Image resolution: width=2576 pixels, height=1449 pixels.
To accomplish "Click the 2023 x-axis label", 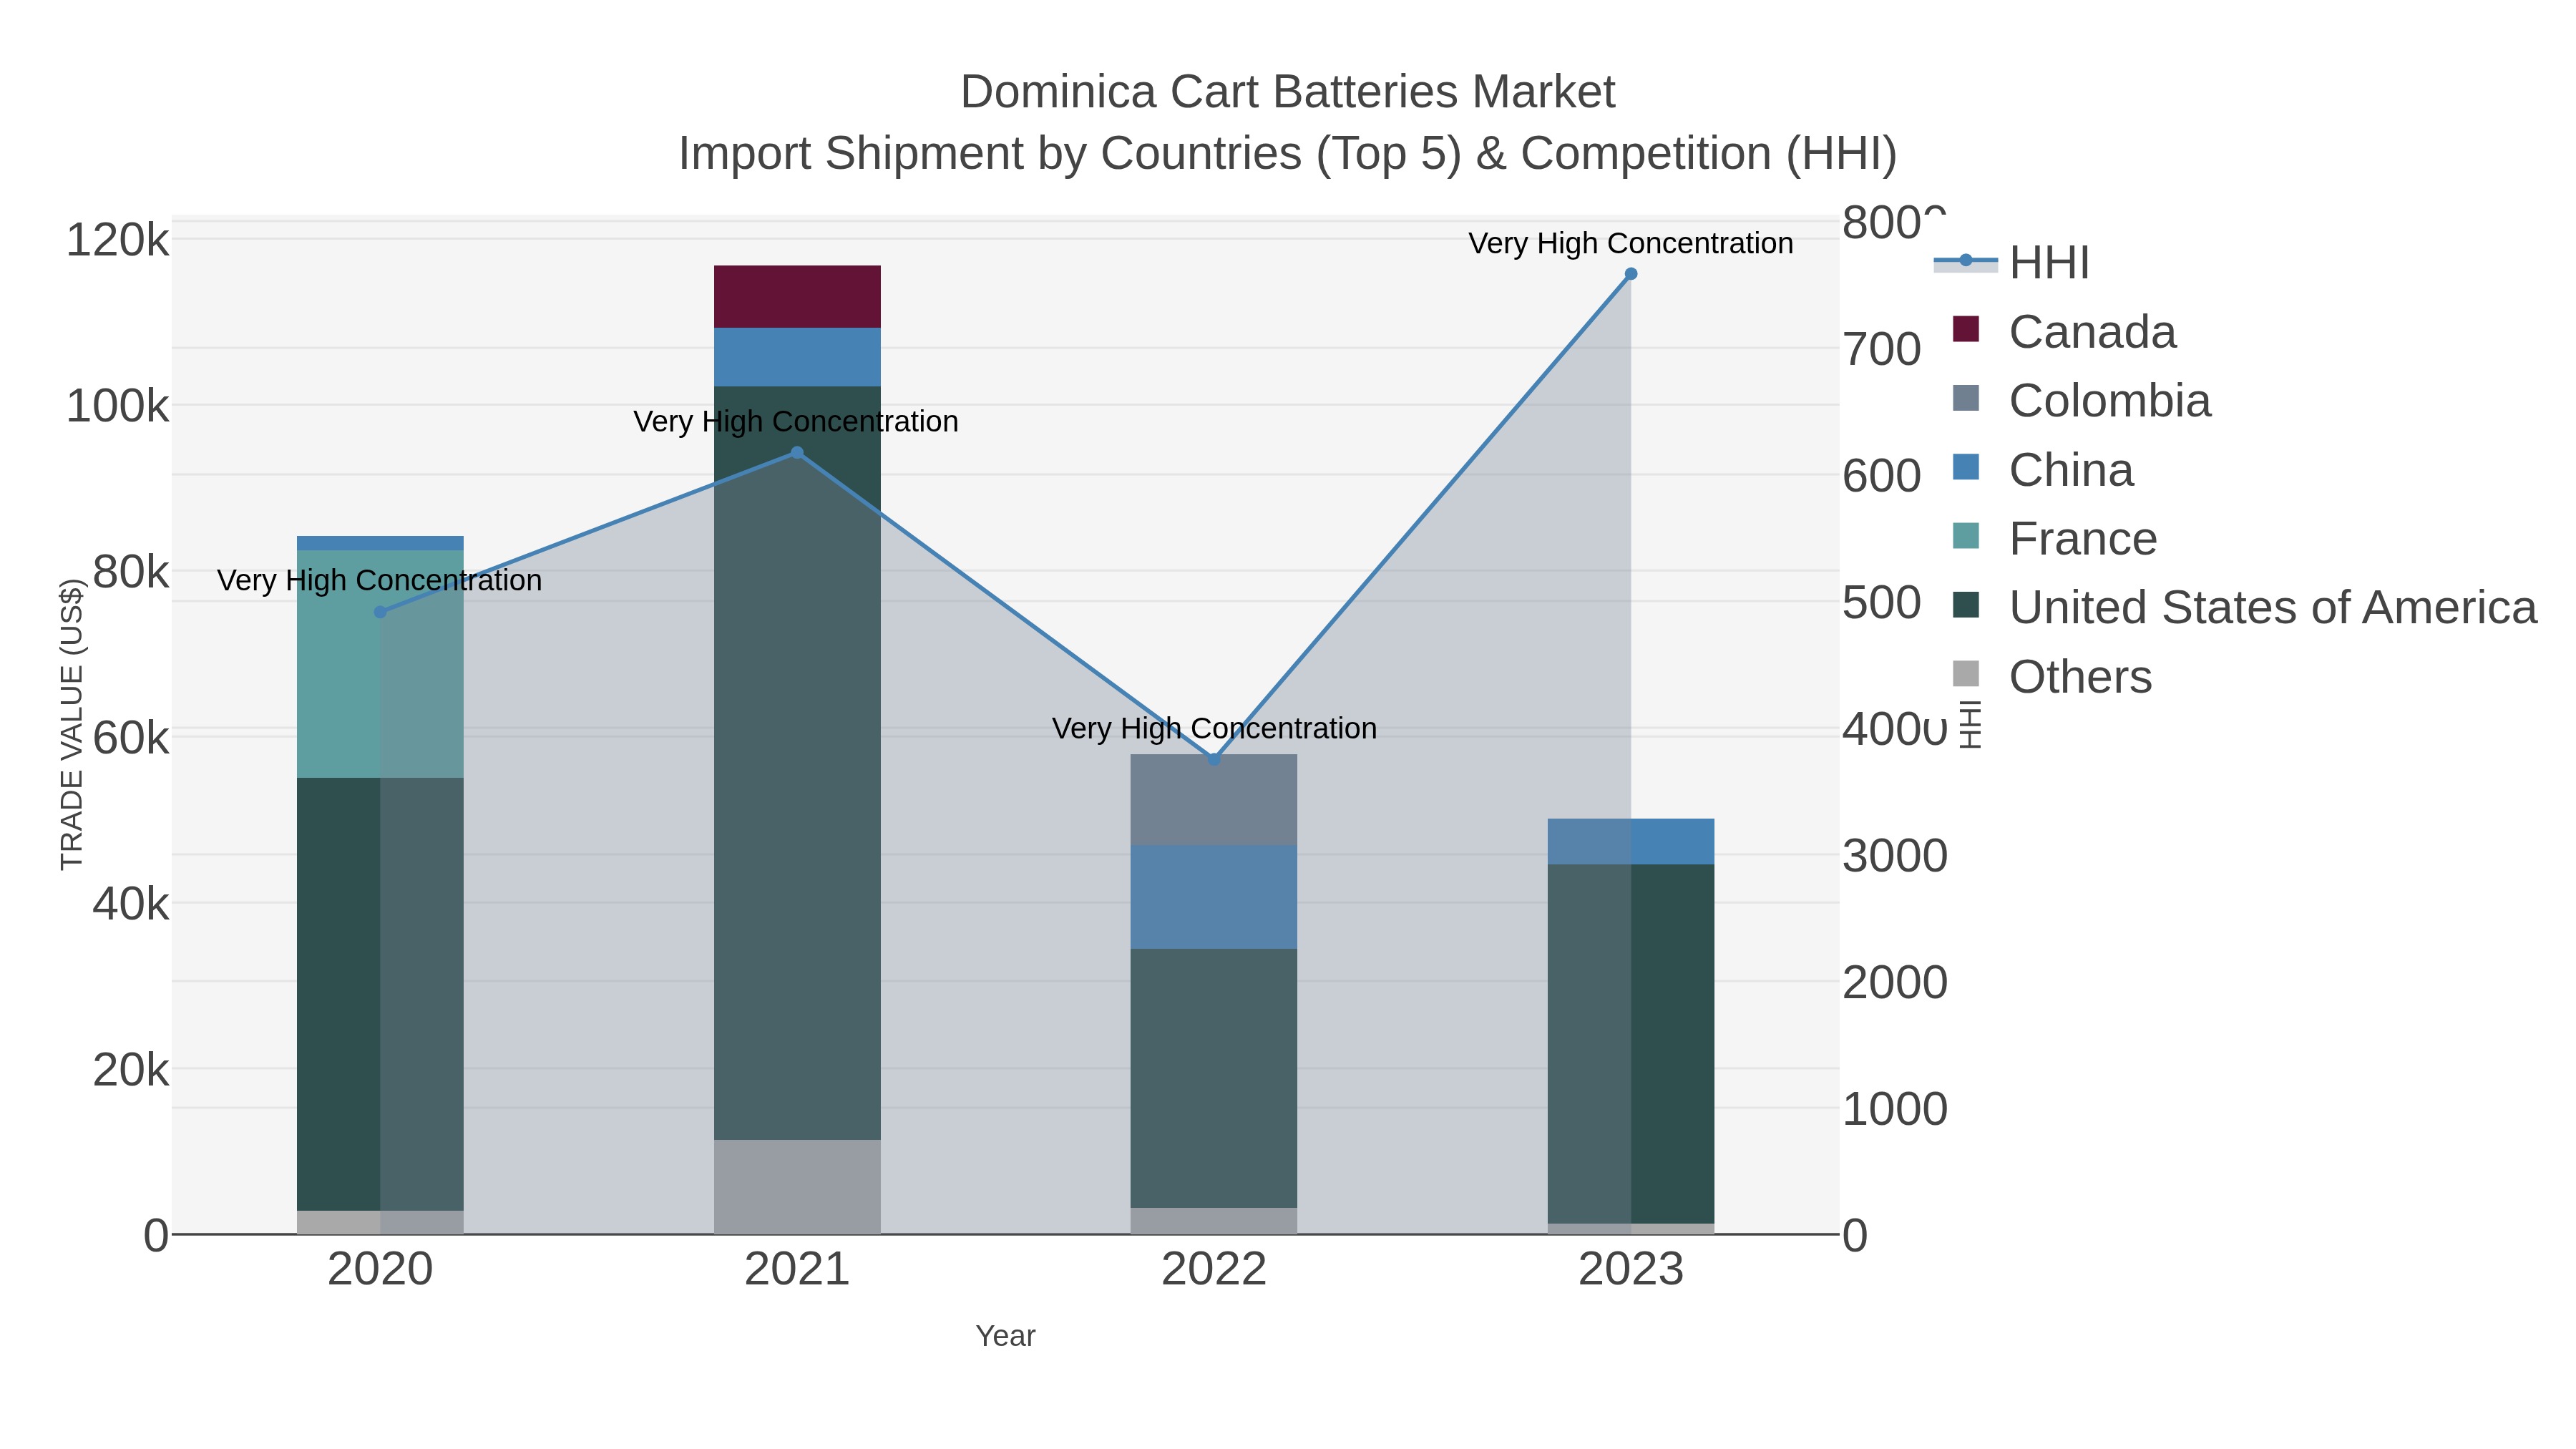I will coord(1631,1270).
